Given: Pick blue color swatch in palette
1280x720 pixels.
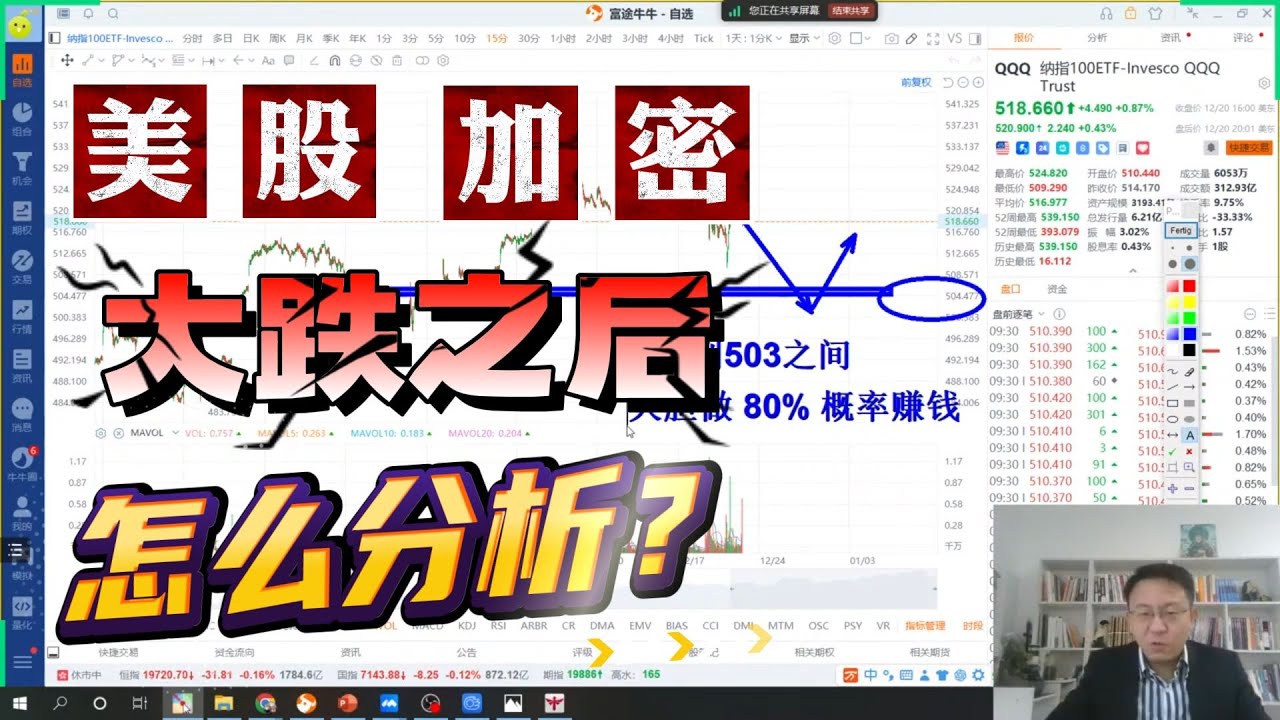Looking at the screenshot, I should 1189,334.
